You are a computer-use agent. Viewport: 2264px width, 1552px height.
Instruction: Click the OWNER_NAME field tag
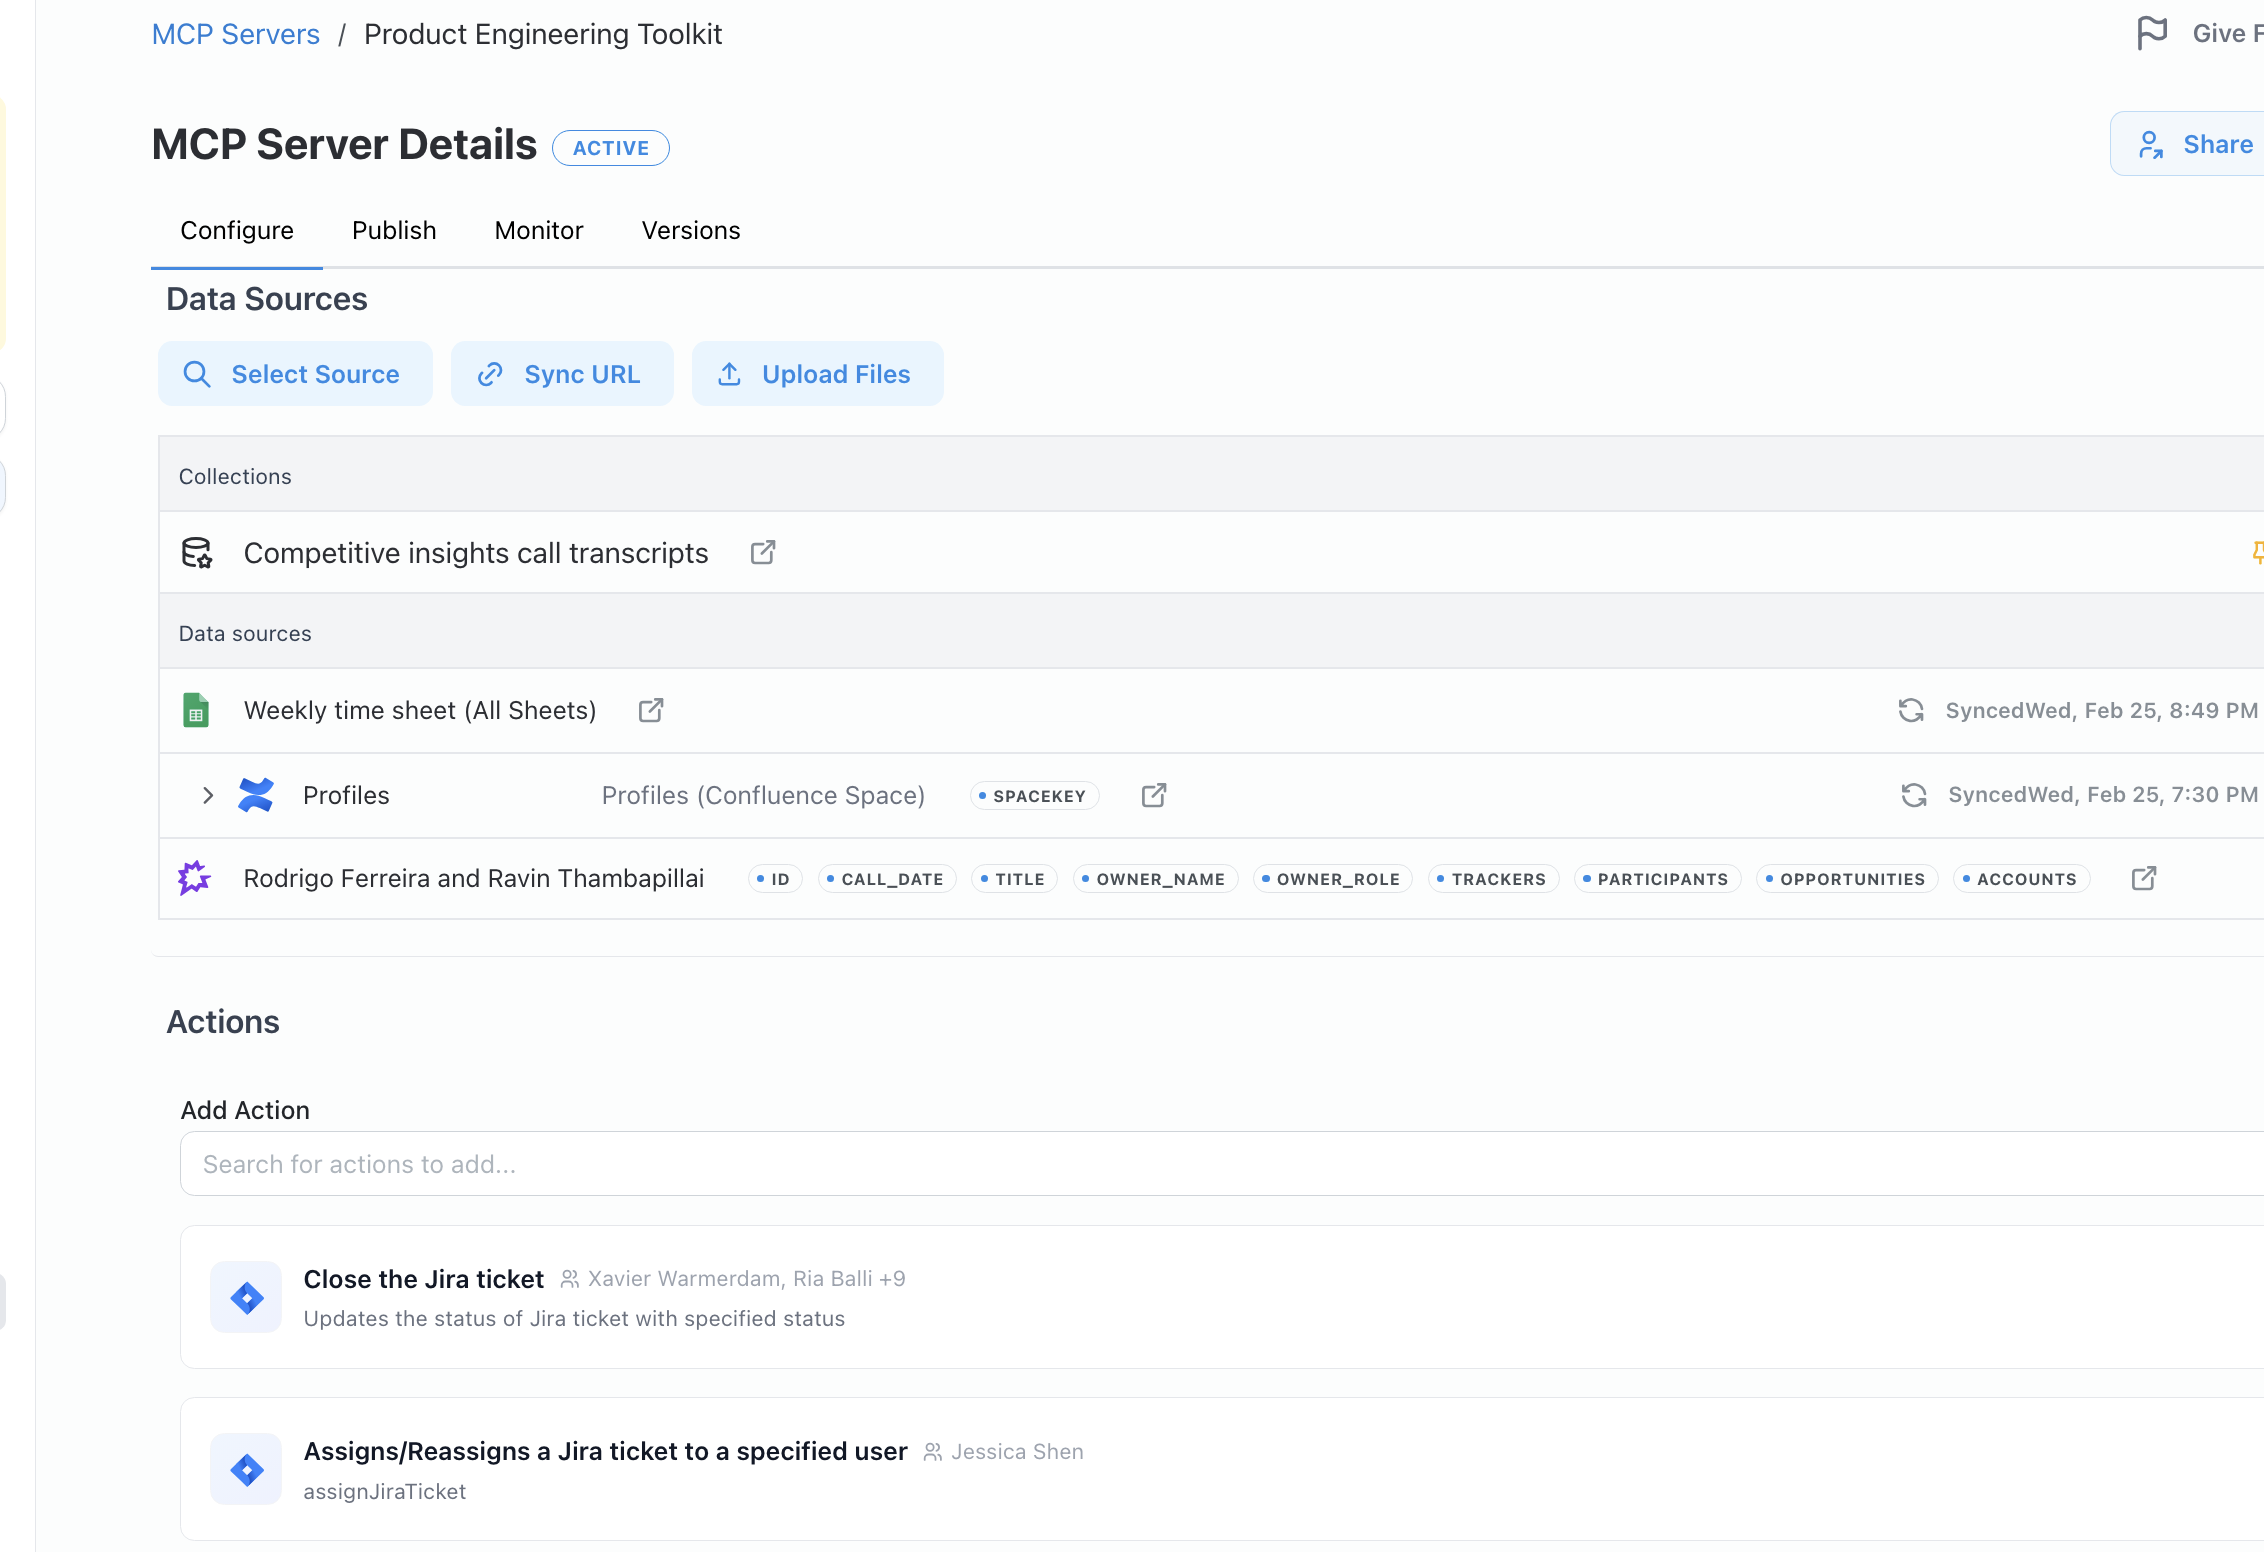[1155, 879]
